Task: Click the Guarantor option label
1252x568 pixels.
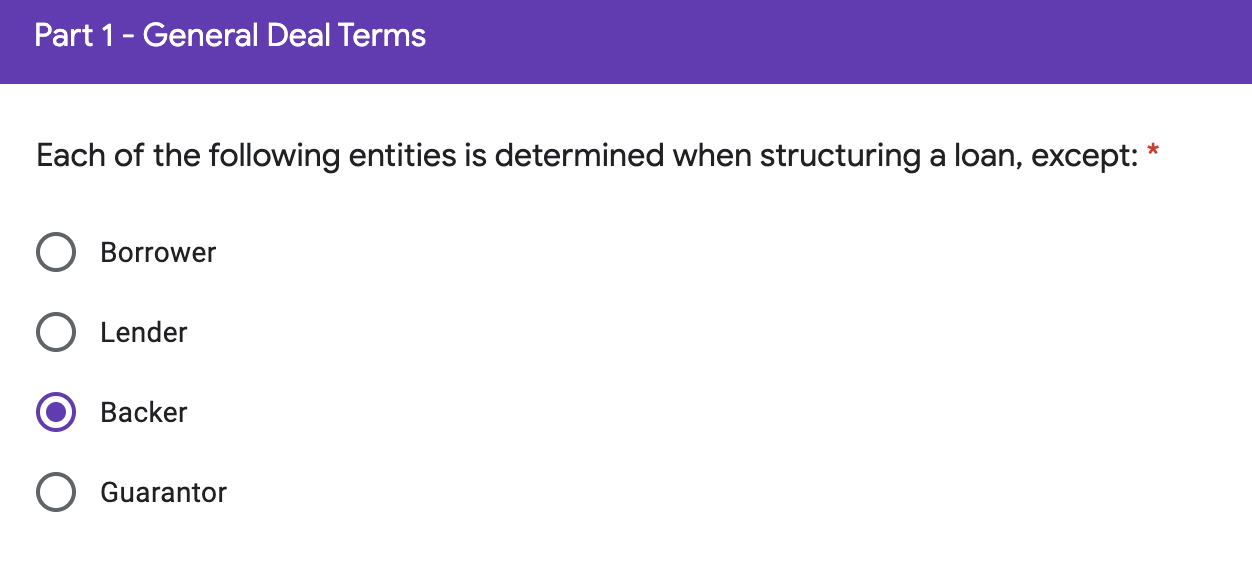Action: tap(164, 492)
